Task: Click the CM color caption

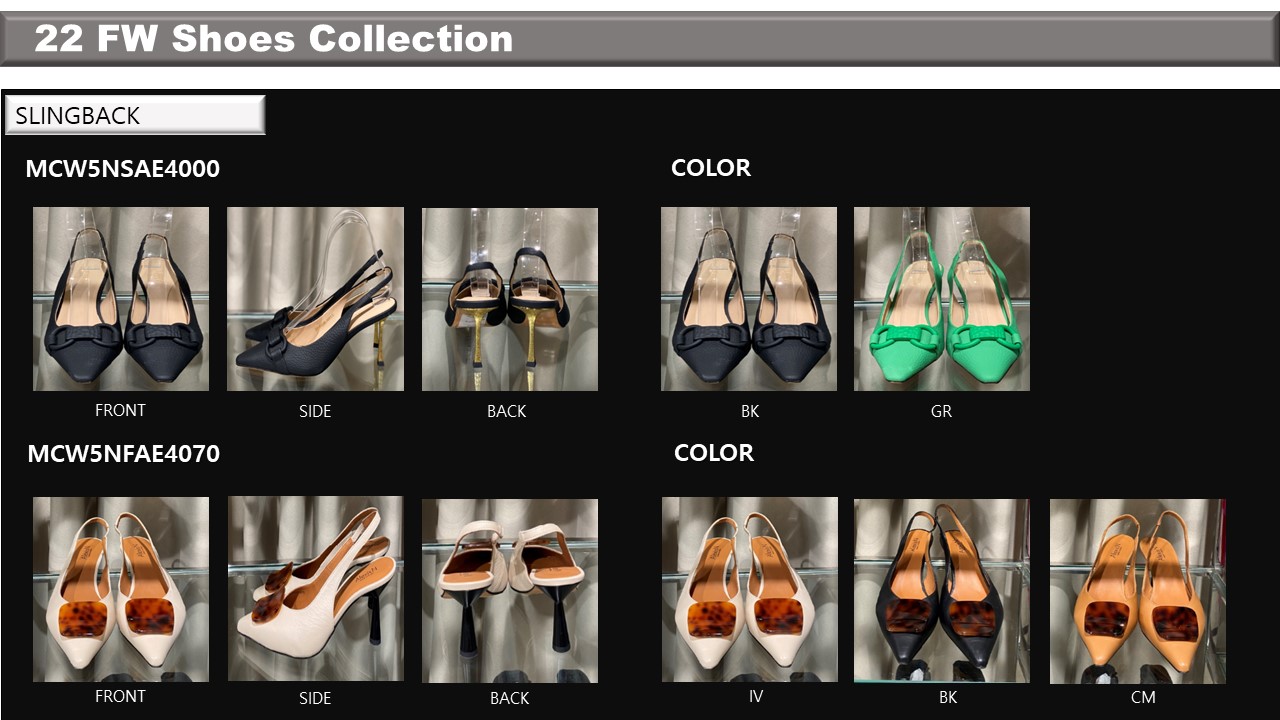Action: click(1143, 697)
